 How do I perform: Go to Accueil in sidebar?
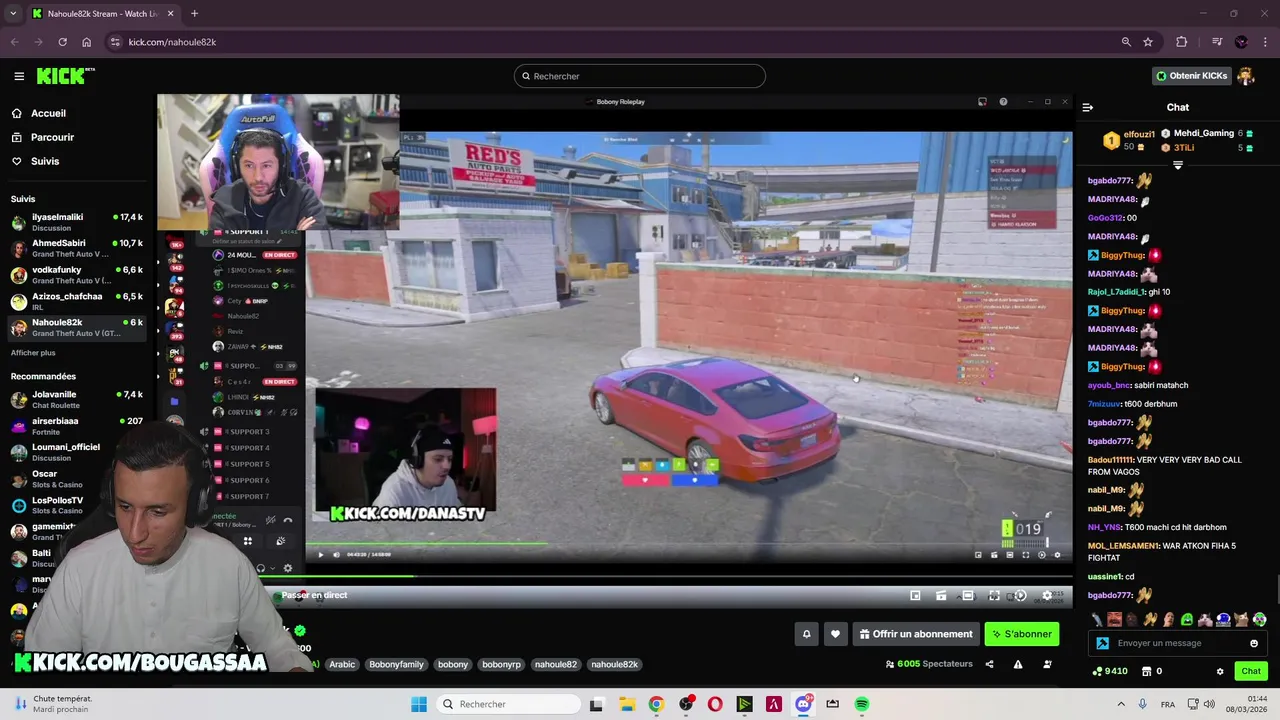(48, 113)
